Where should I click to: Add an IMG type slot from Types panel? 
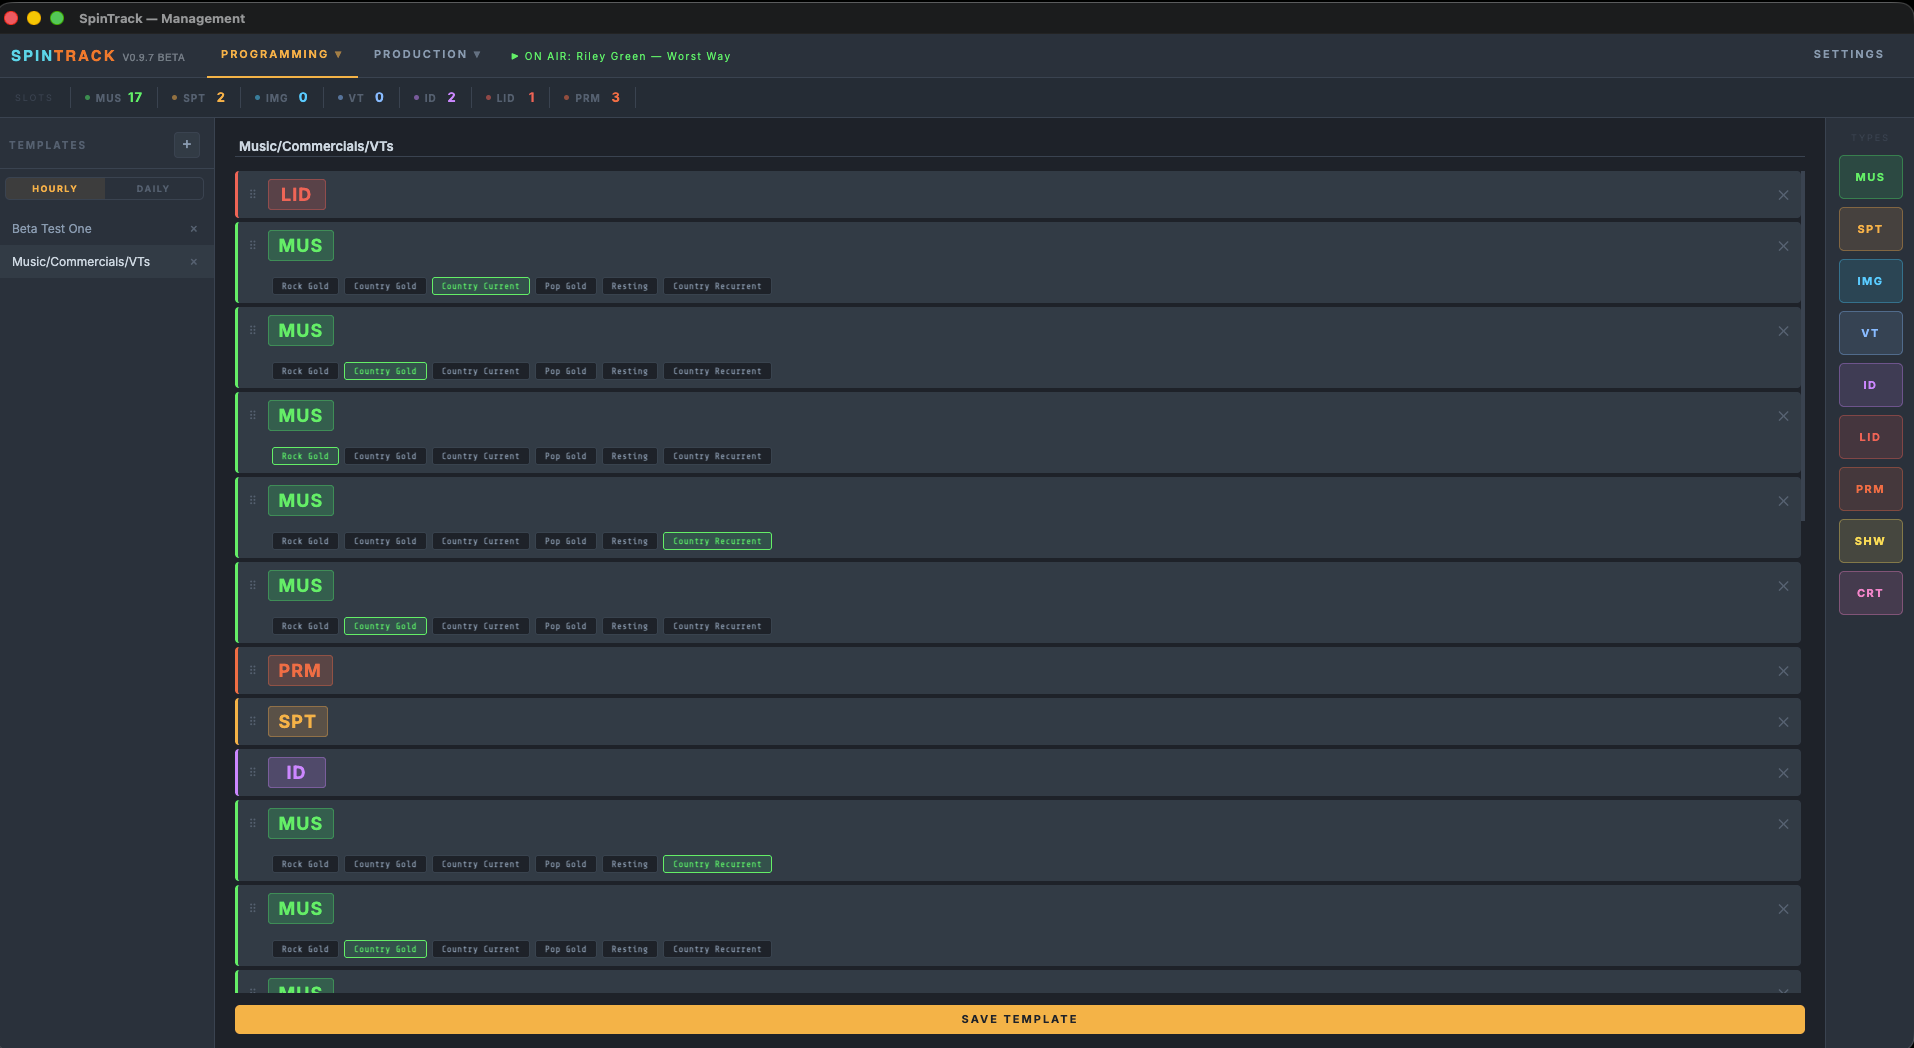[1870, 281]
